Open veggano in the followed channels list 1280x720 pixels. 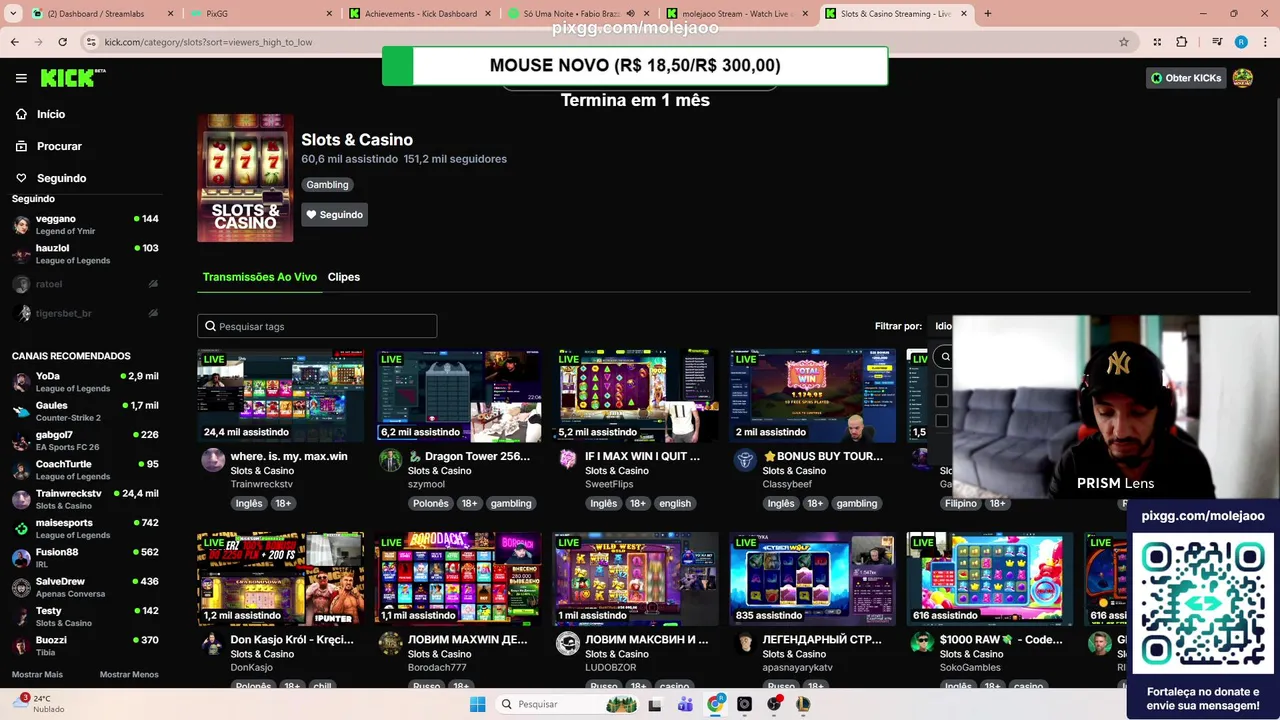point(85,224)
